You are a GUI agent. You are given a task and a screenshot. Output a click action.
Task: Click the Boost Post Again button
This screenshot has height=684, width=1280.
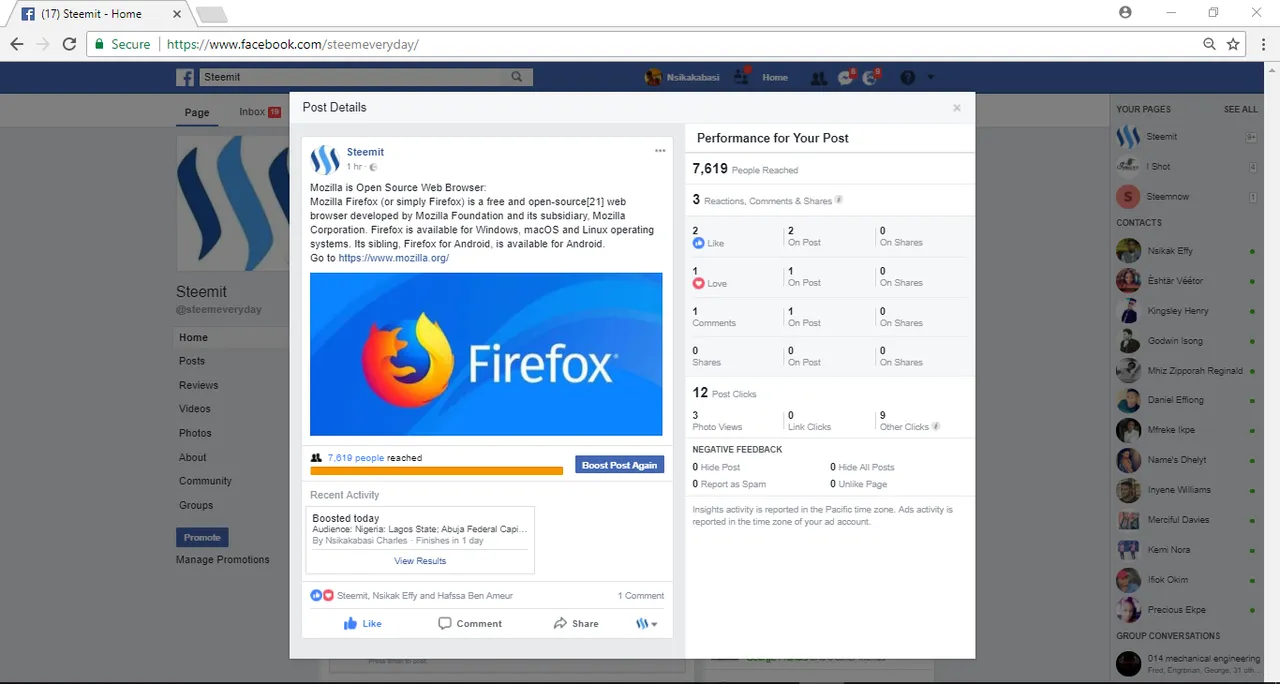point(619,465)
